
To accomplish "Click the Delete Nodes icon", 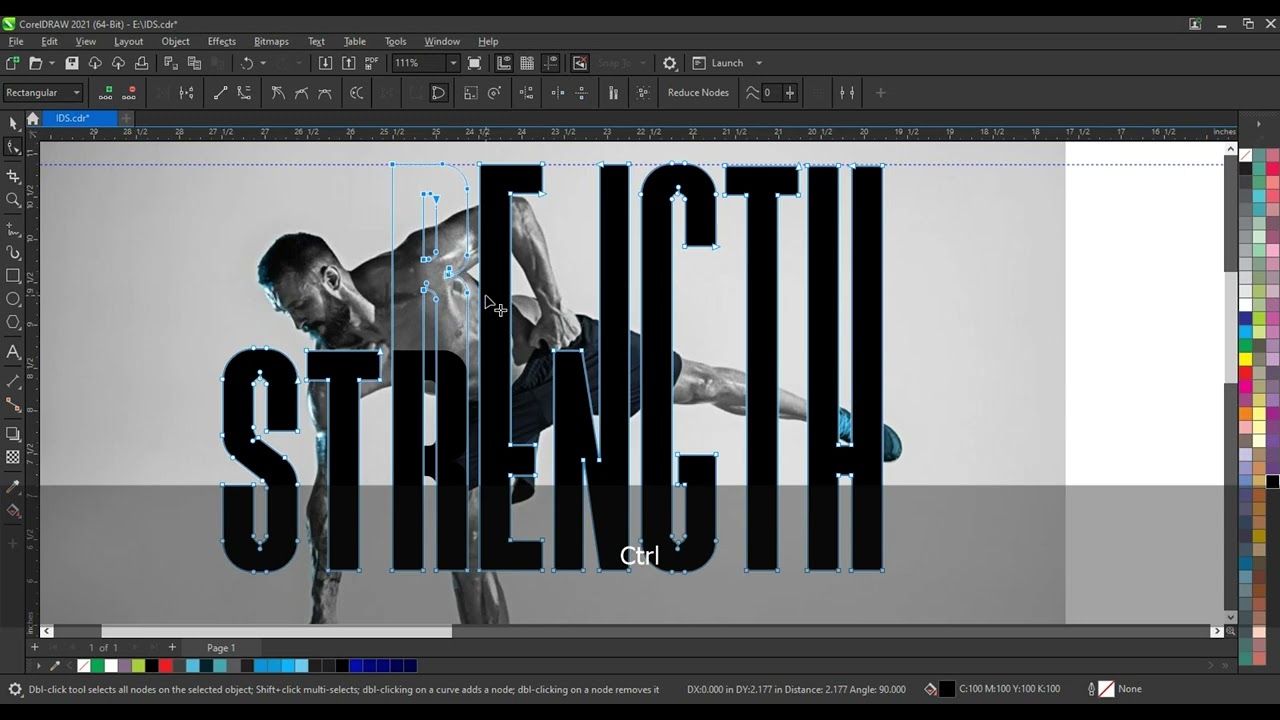I will point(129,93).
